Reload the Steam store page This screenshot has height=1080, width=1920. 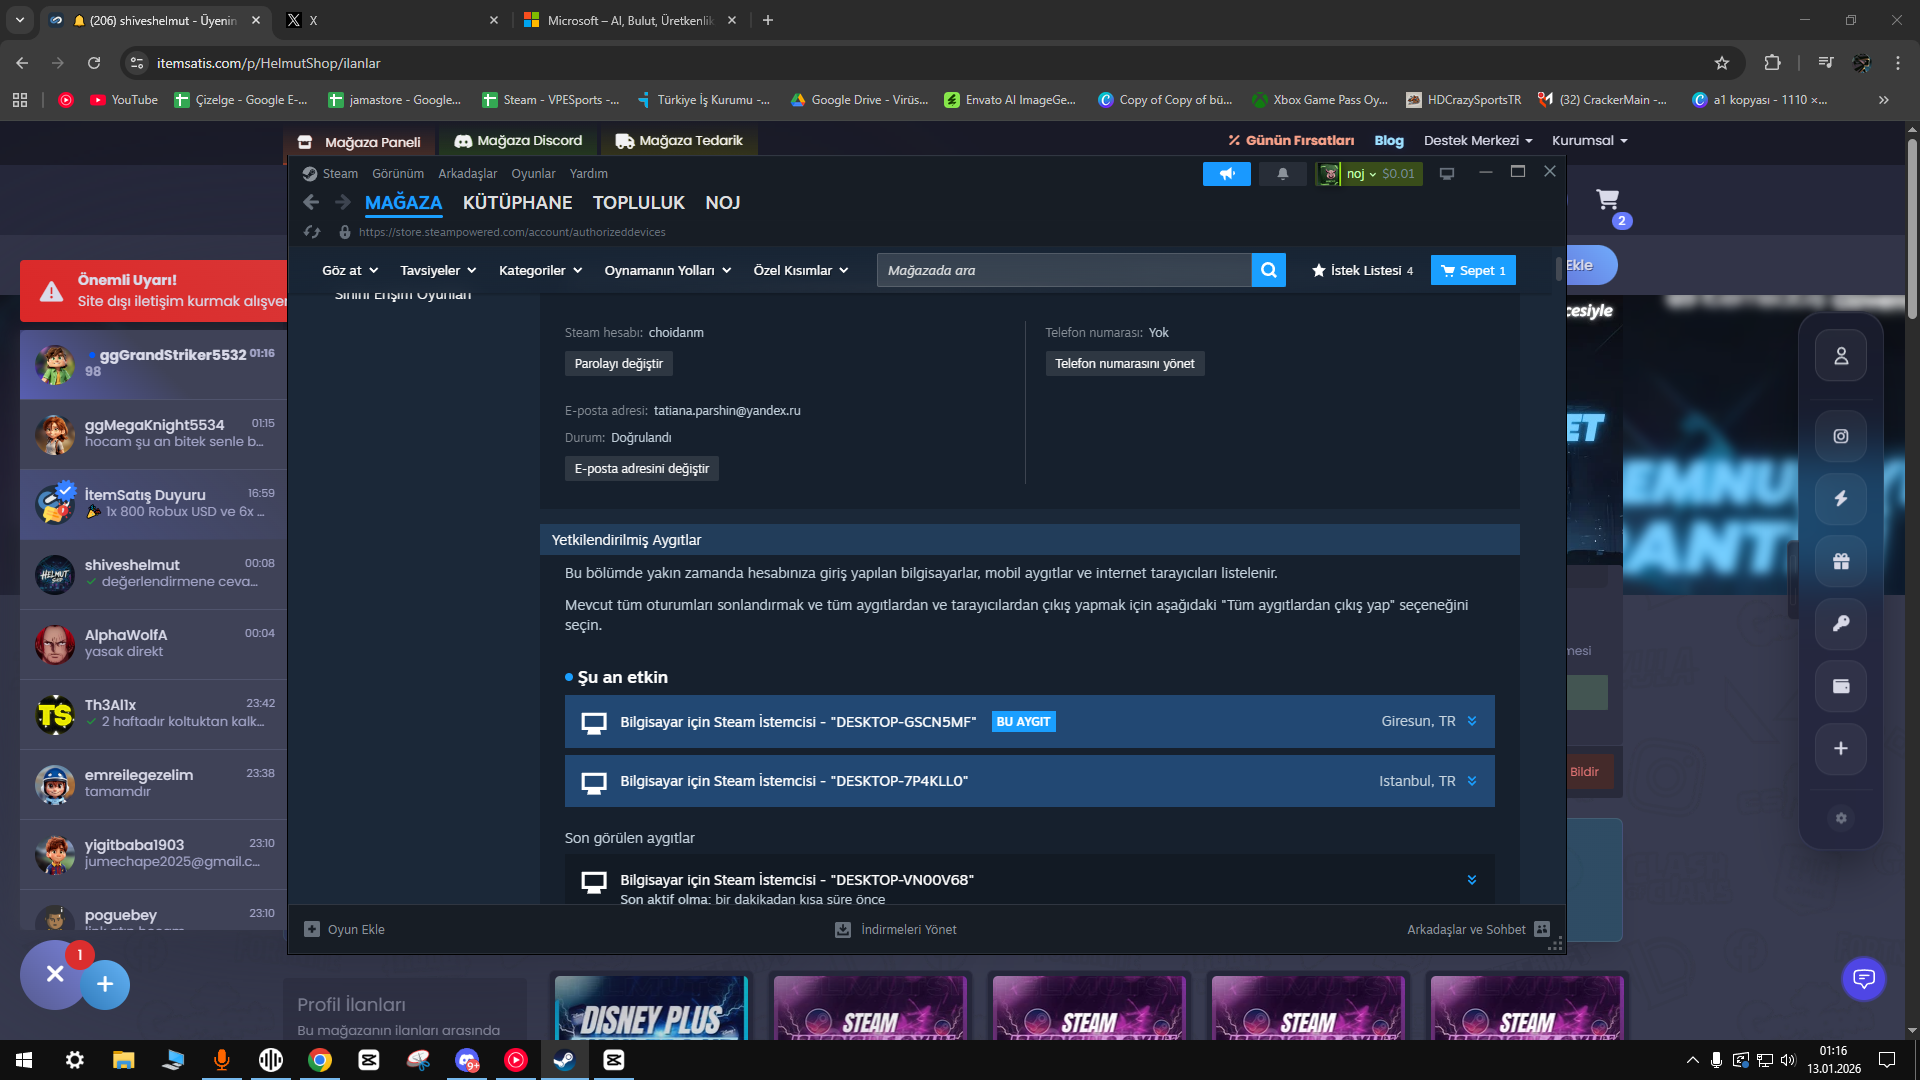pos(312,232)
